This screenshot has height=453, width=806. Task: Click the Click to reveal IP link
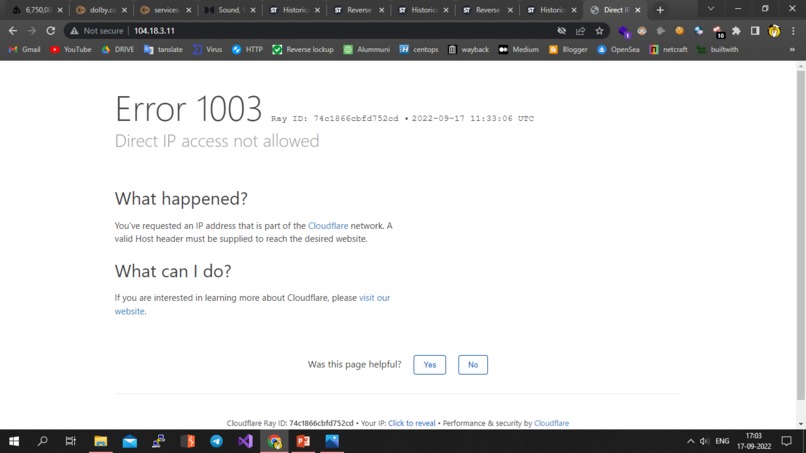coord(412,423)
